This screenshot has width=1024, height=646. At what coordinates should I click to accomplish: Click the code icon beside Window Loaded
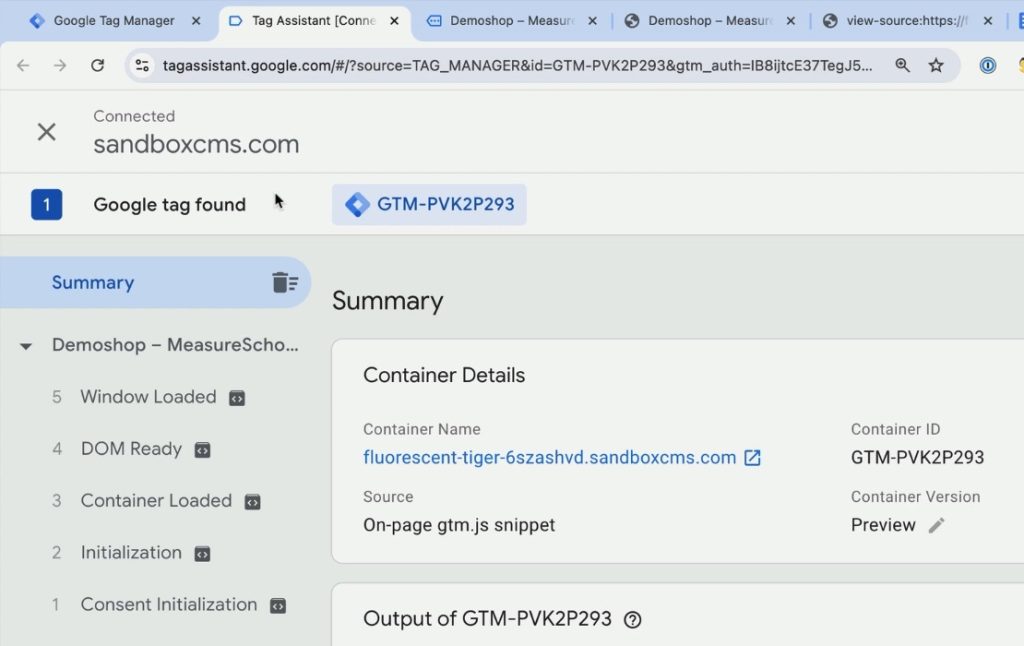pyautogui.click(x=237, y=398)
